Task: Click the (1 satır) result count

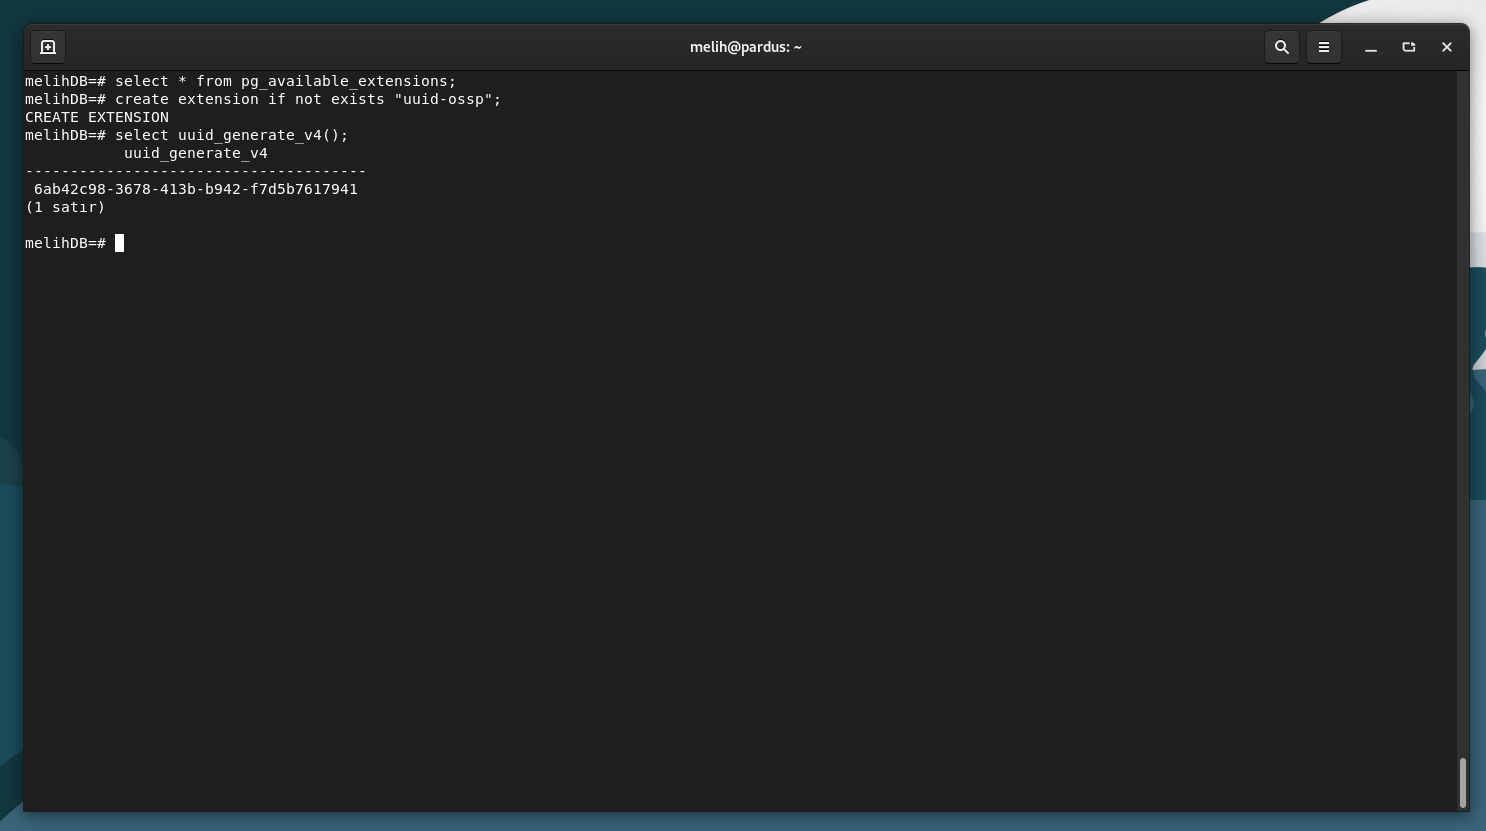Action: click(x=65, y=207)
